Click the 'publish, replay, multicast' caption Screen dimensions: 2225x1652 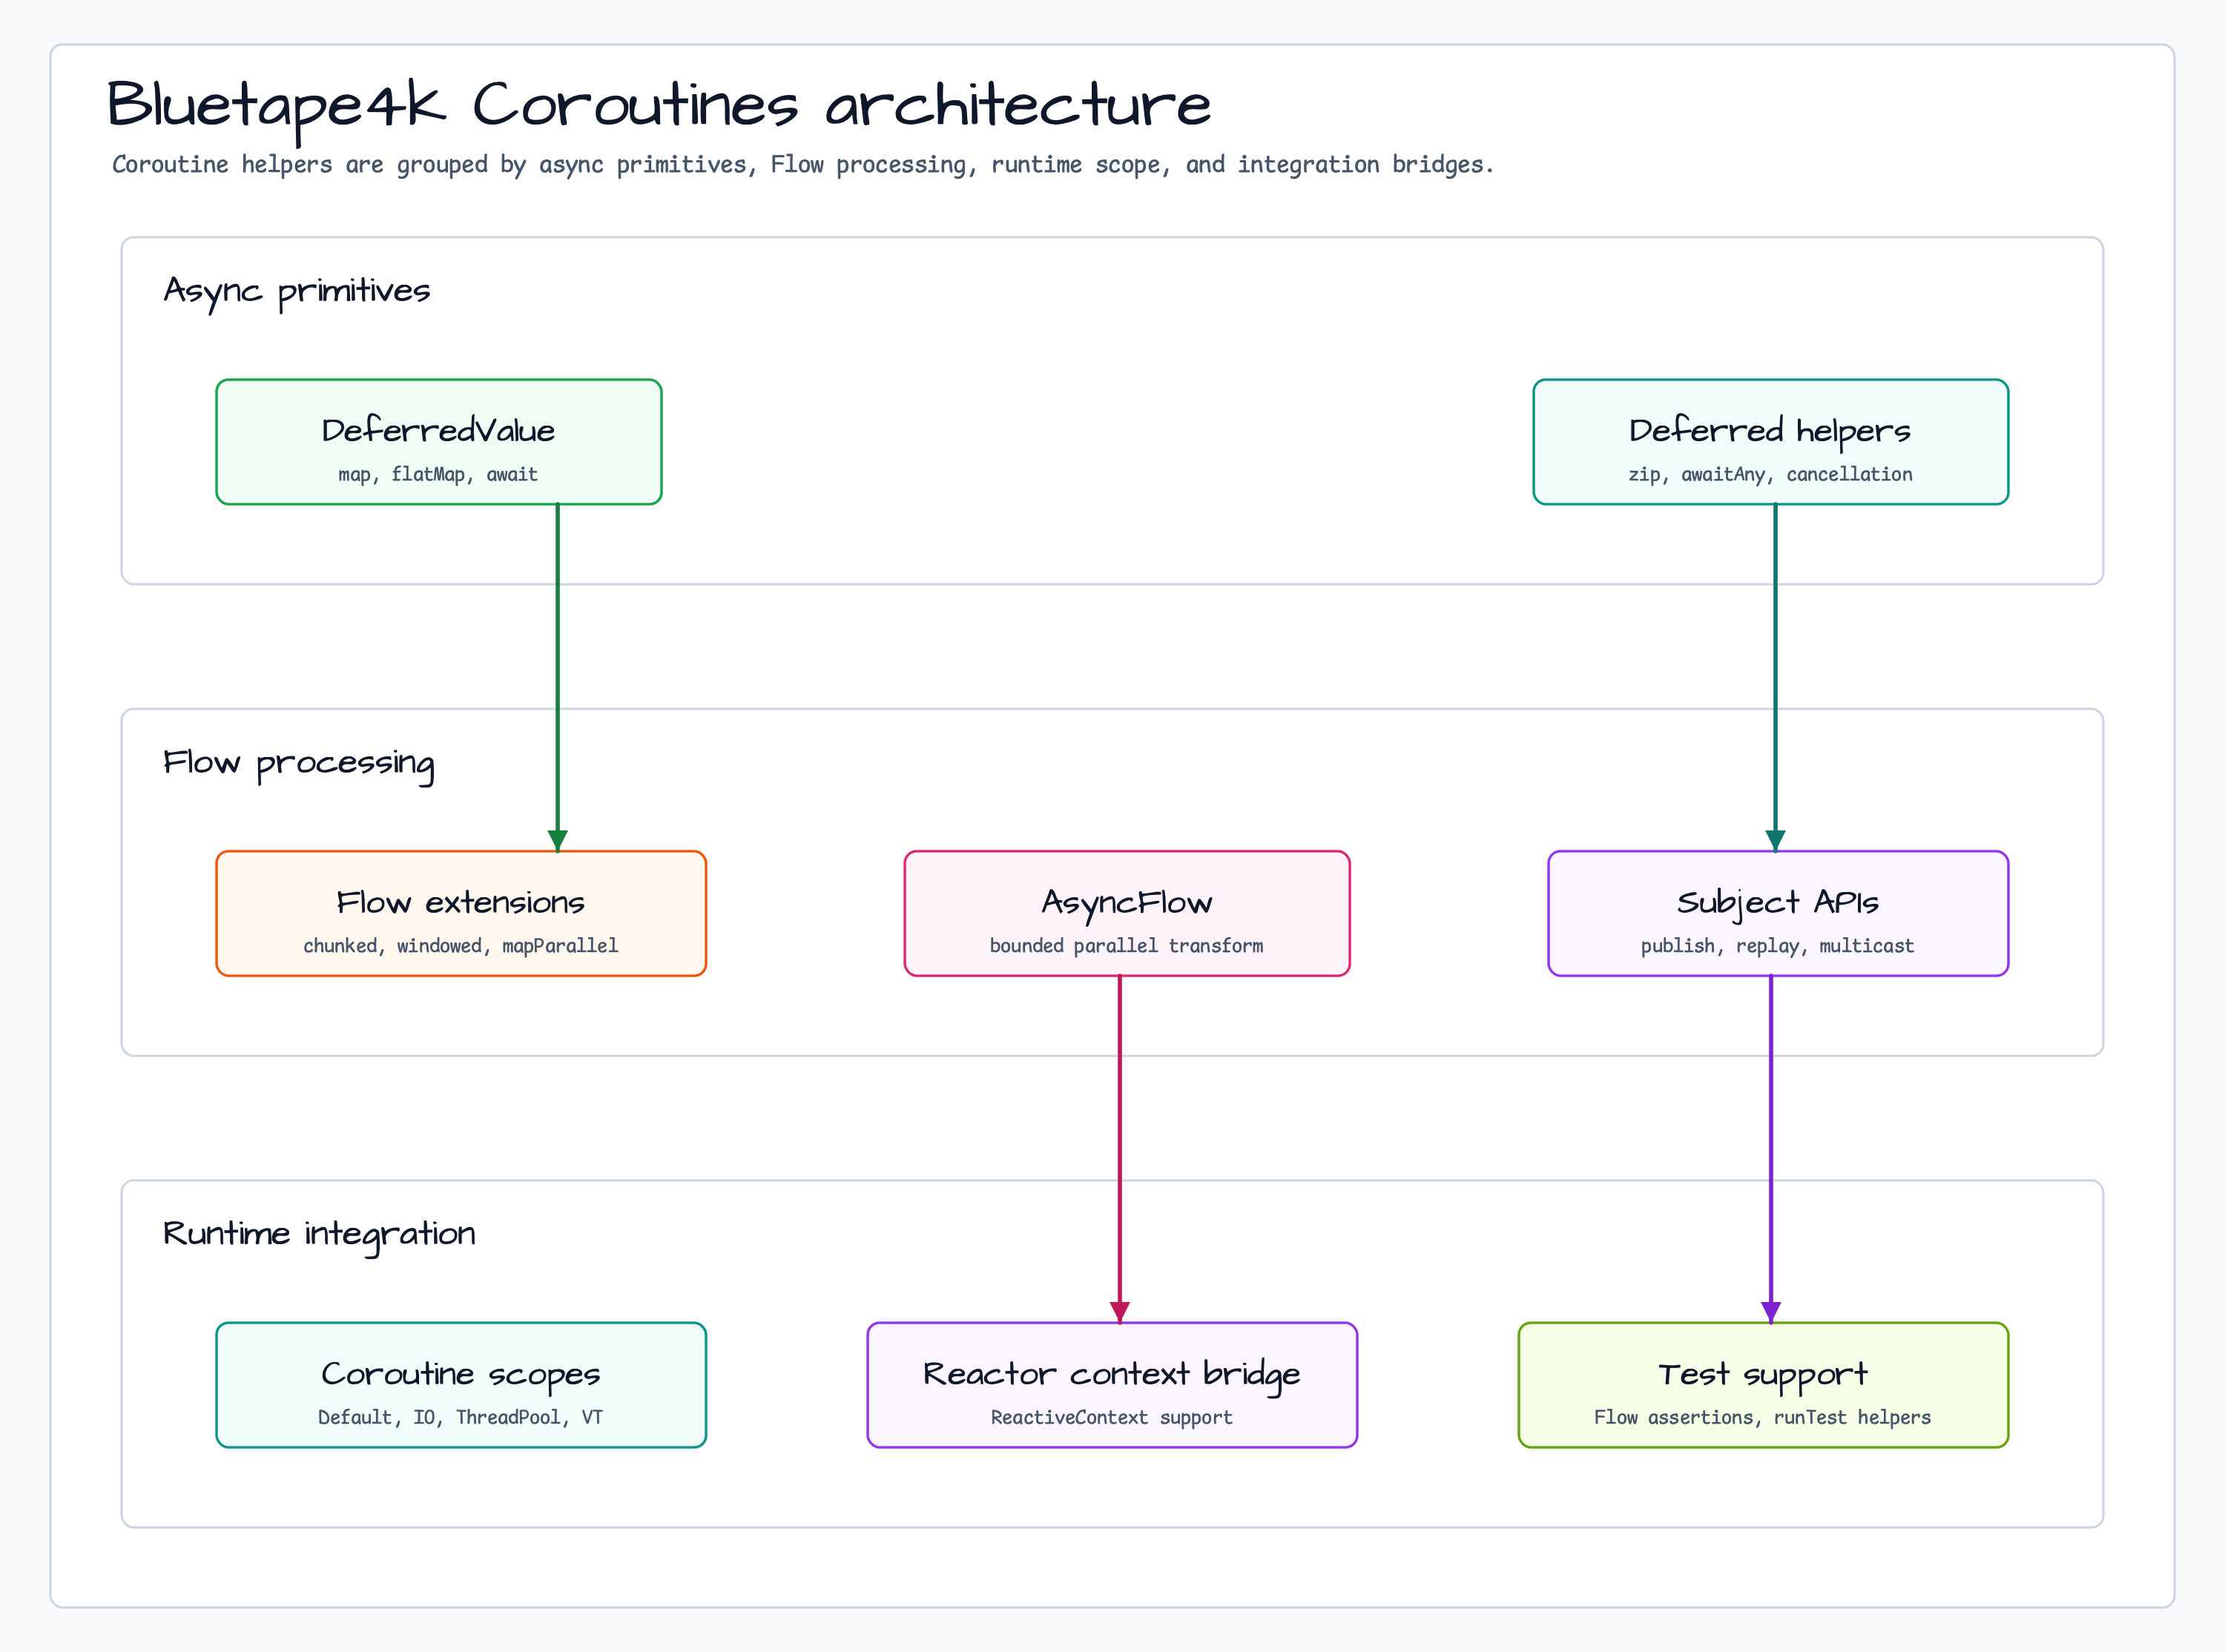pos(1777,946)
